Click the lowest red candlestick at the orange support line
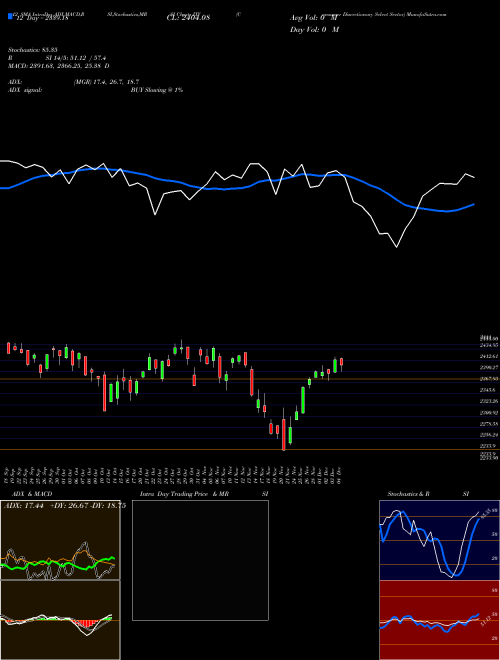The width and height of the screenshot is (500, 660). pos(284,434)
